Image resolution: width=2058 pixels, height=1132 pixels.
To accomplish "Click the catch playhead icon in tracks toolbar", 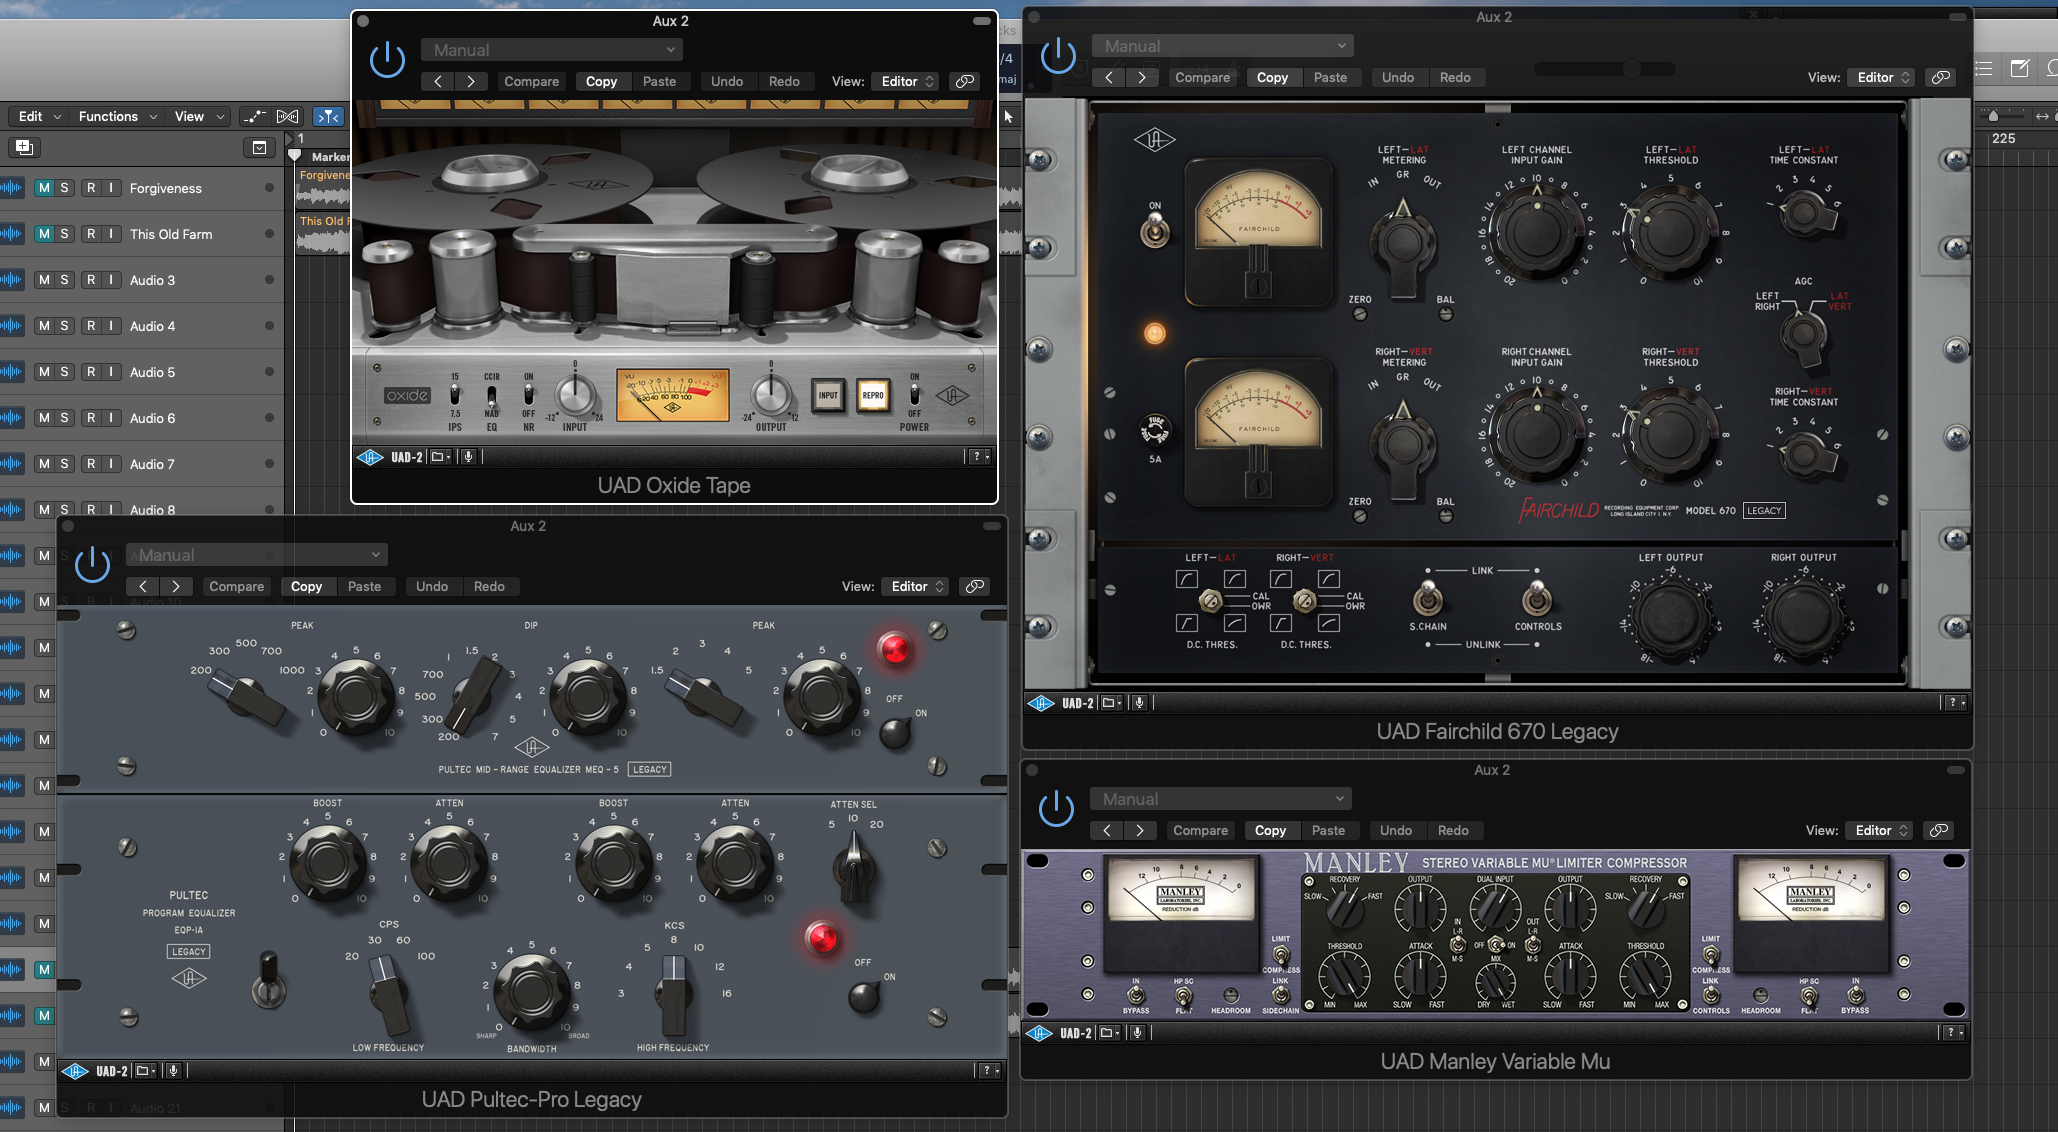I will point(327,116).
